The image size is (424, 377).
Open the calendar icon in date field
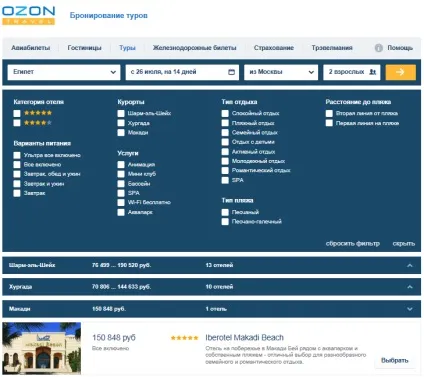click(231, 72)
